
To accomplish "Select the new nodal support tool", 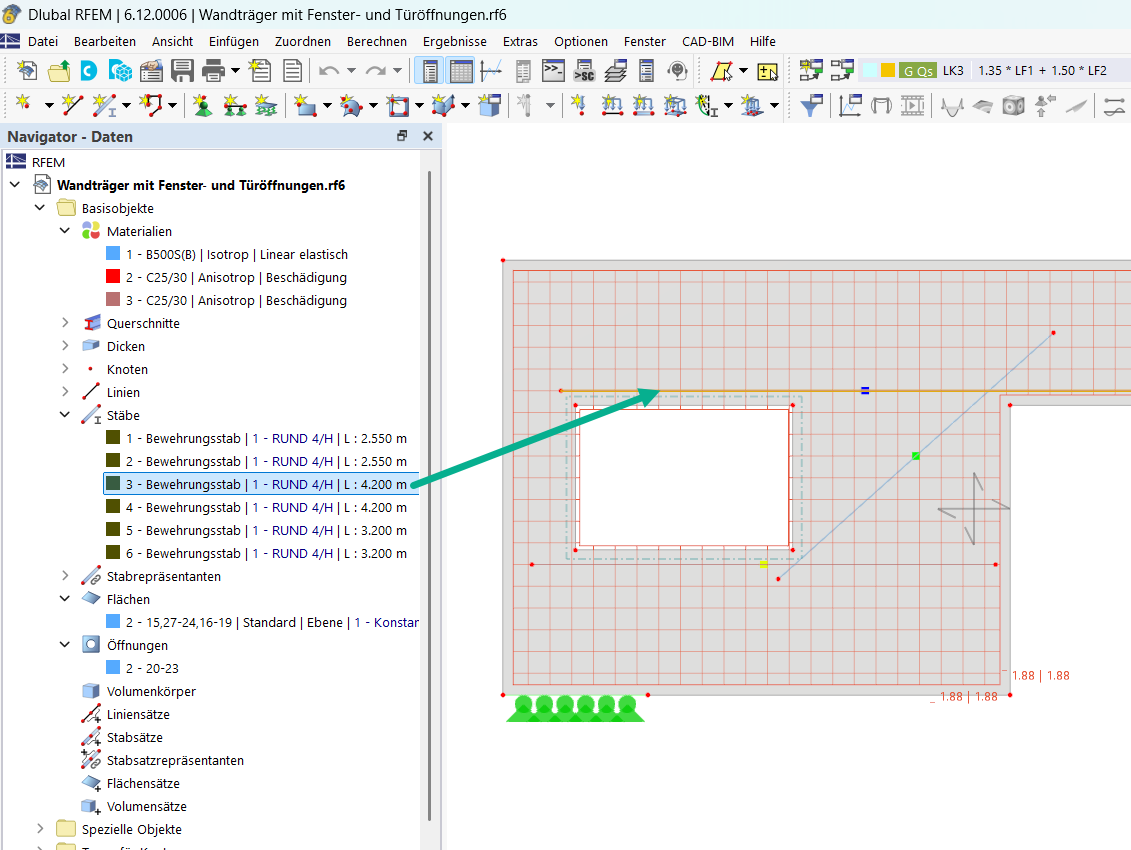I will (x=203, y=105).
